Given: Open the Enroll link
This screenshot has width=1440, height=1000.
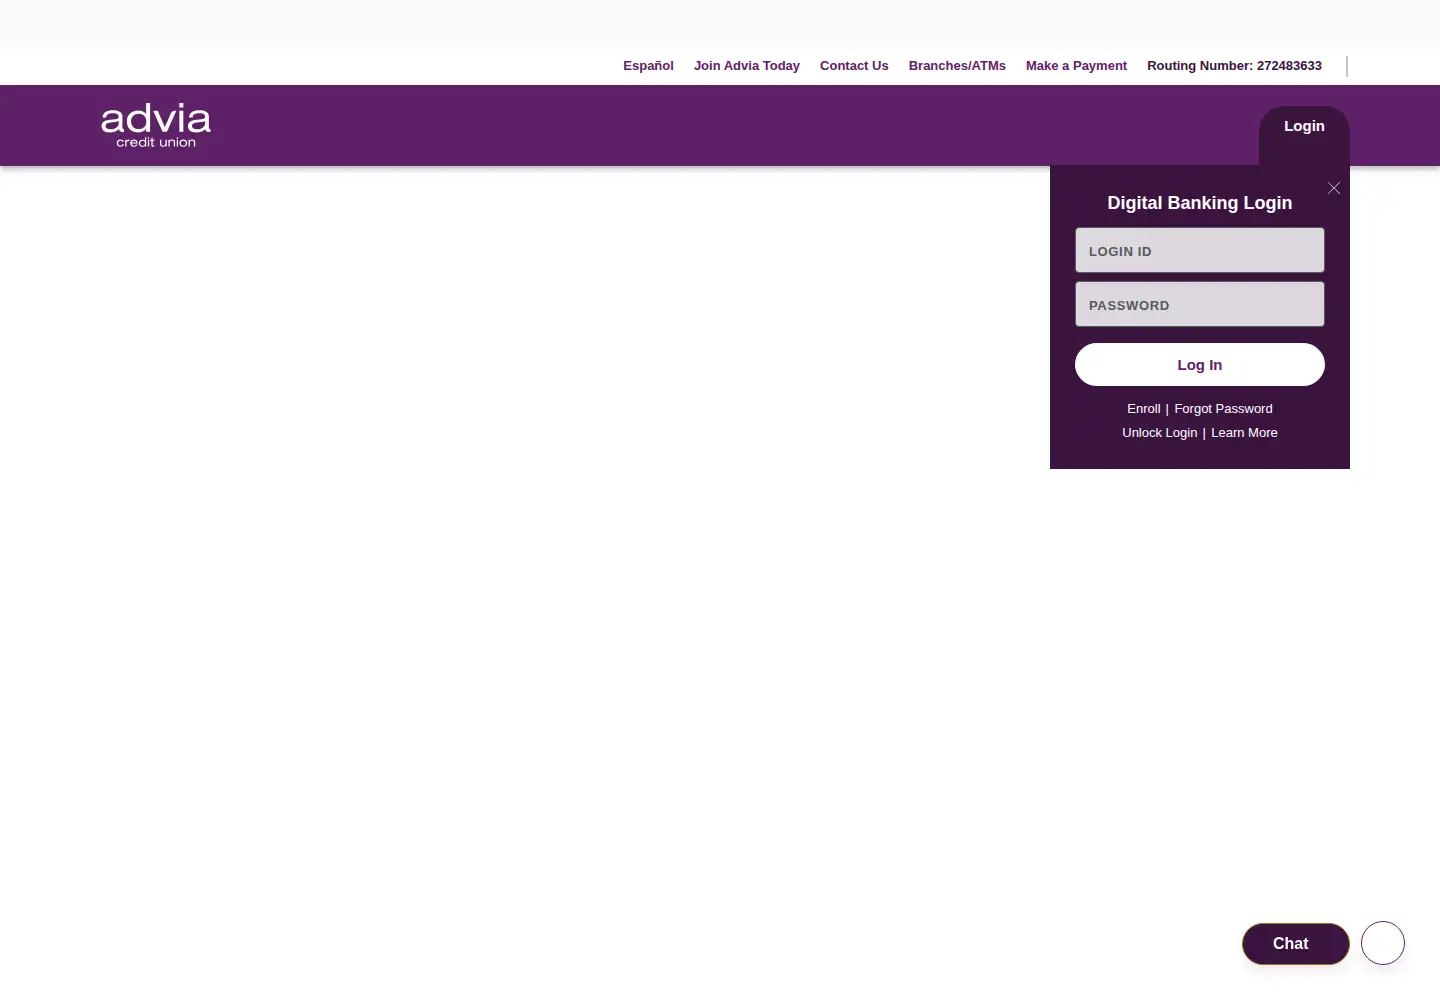Looking at the screenshot, I should point(1144,409).
